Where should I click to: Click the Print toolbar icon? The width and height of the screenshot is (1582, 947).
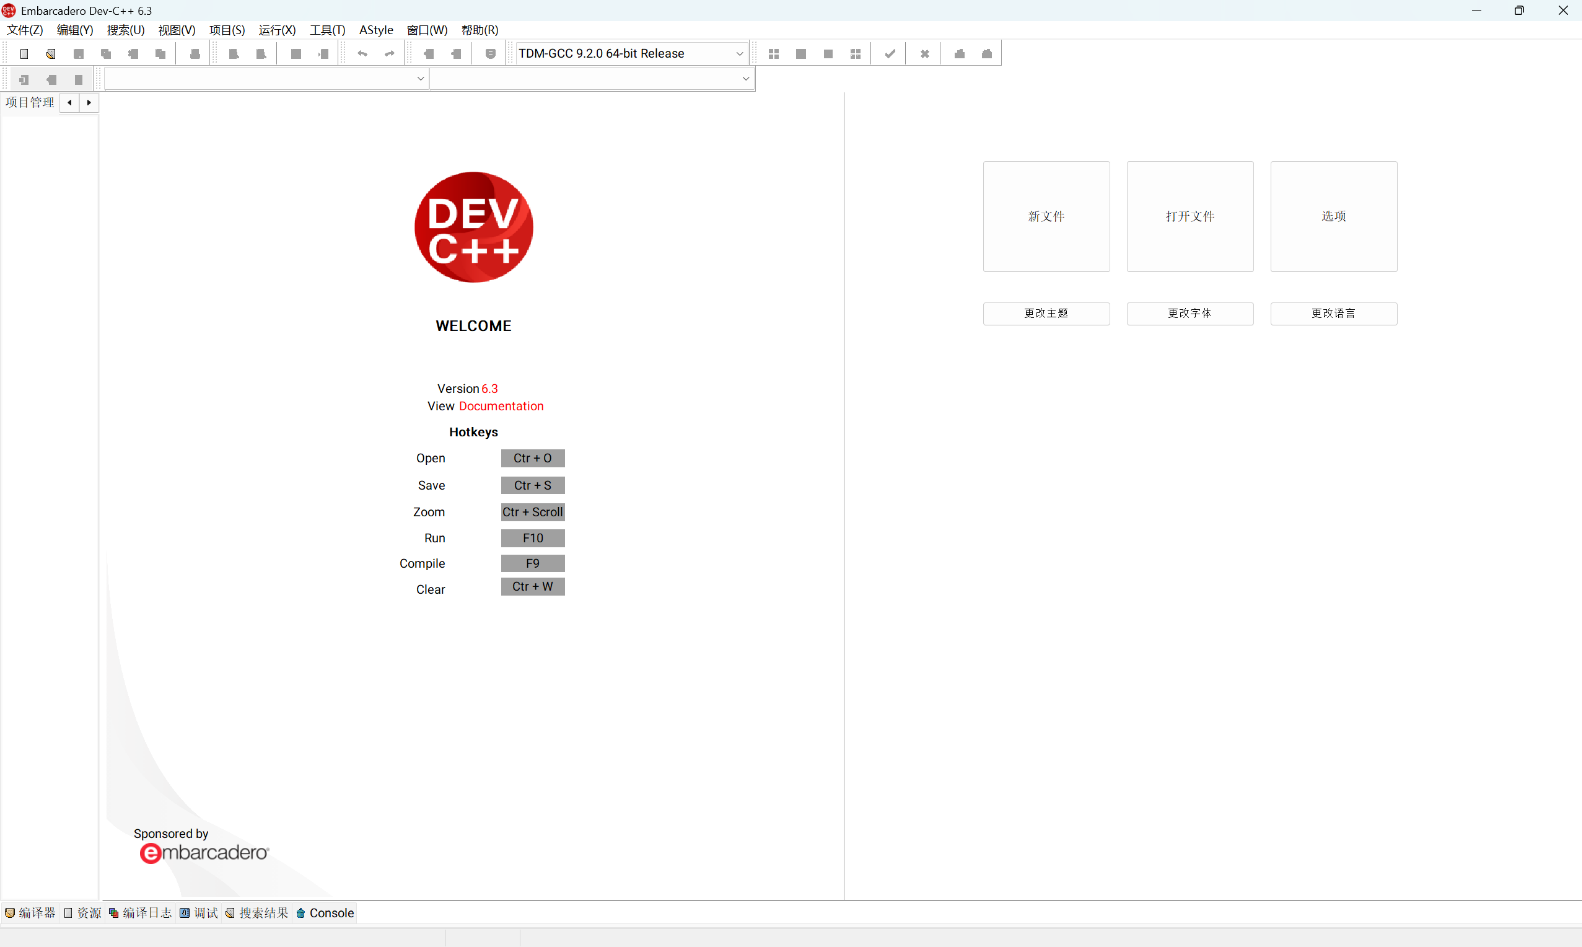pos(195,54)
